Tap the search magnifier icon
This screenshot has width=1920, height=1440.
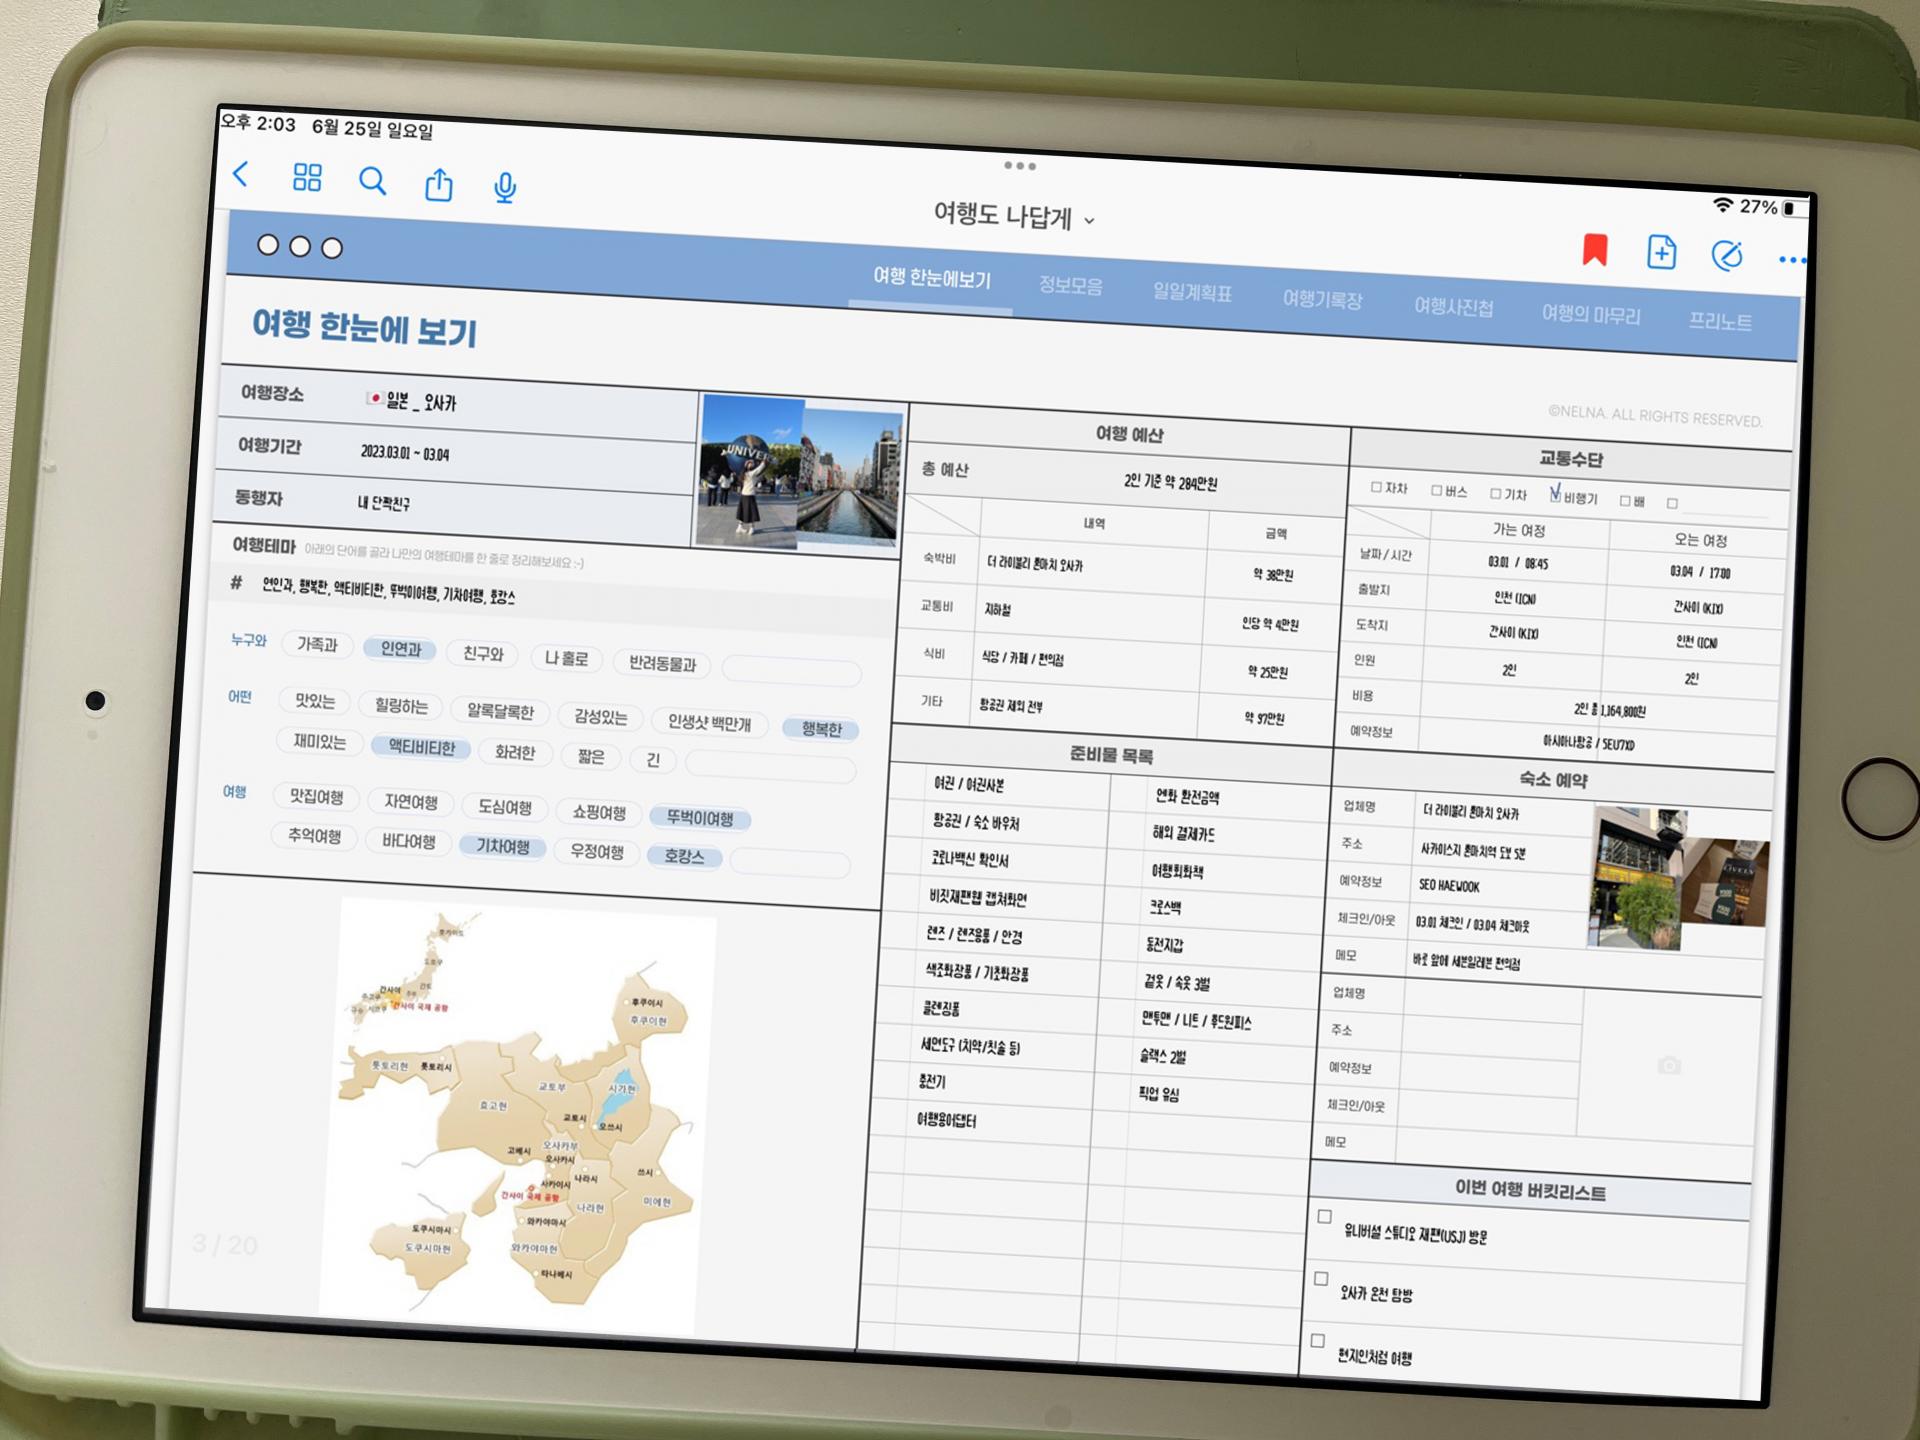click(372, 181)
